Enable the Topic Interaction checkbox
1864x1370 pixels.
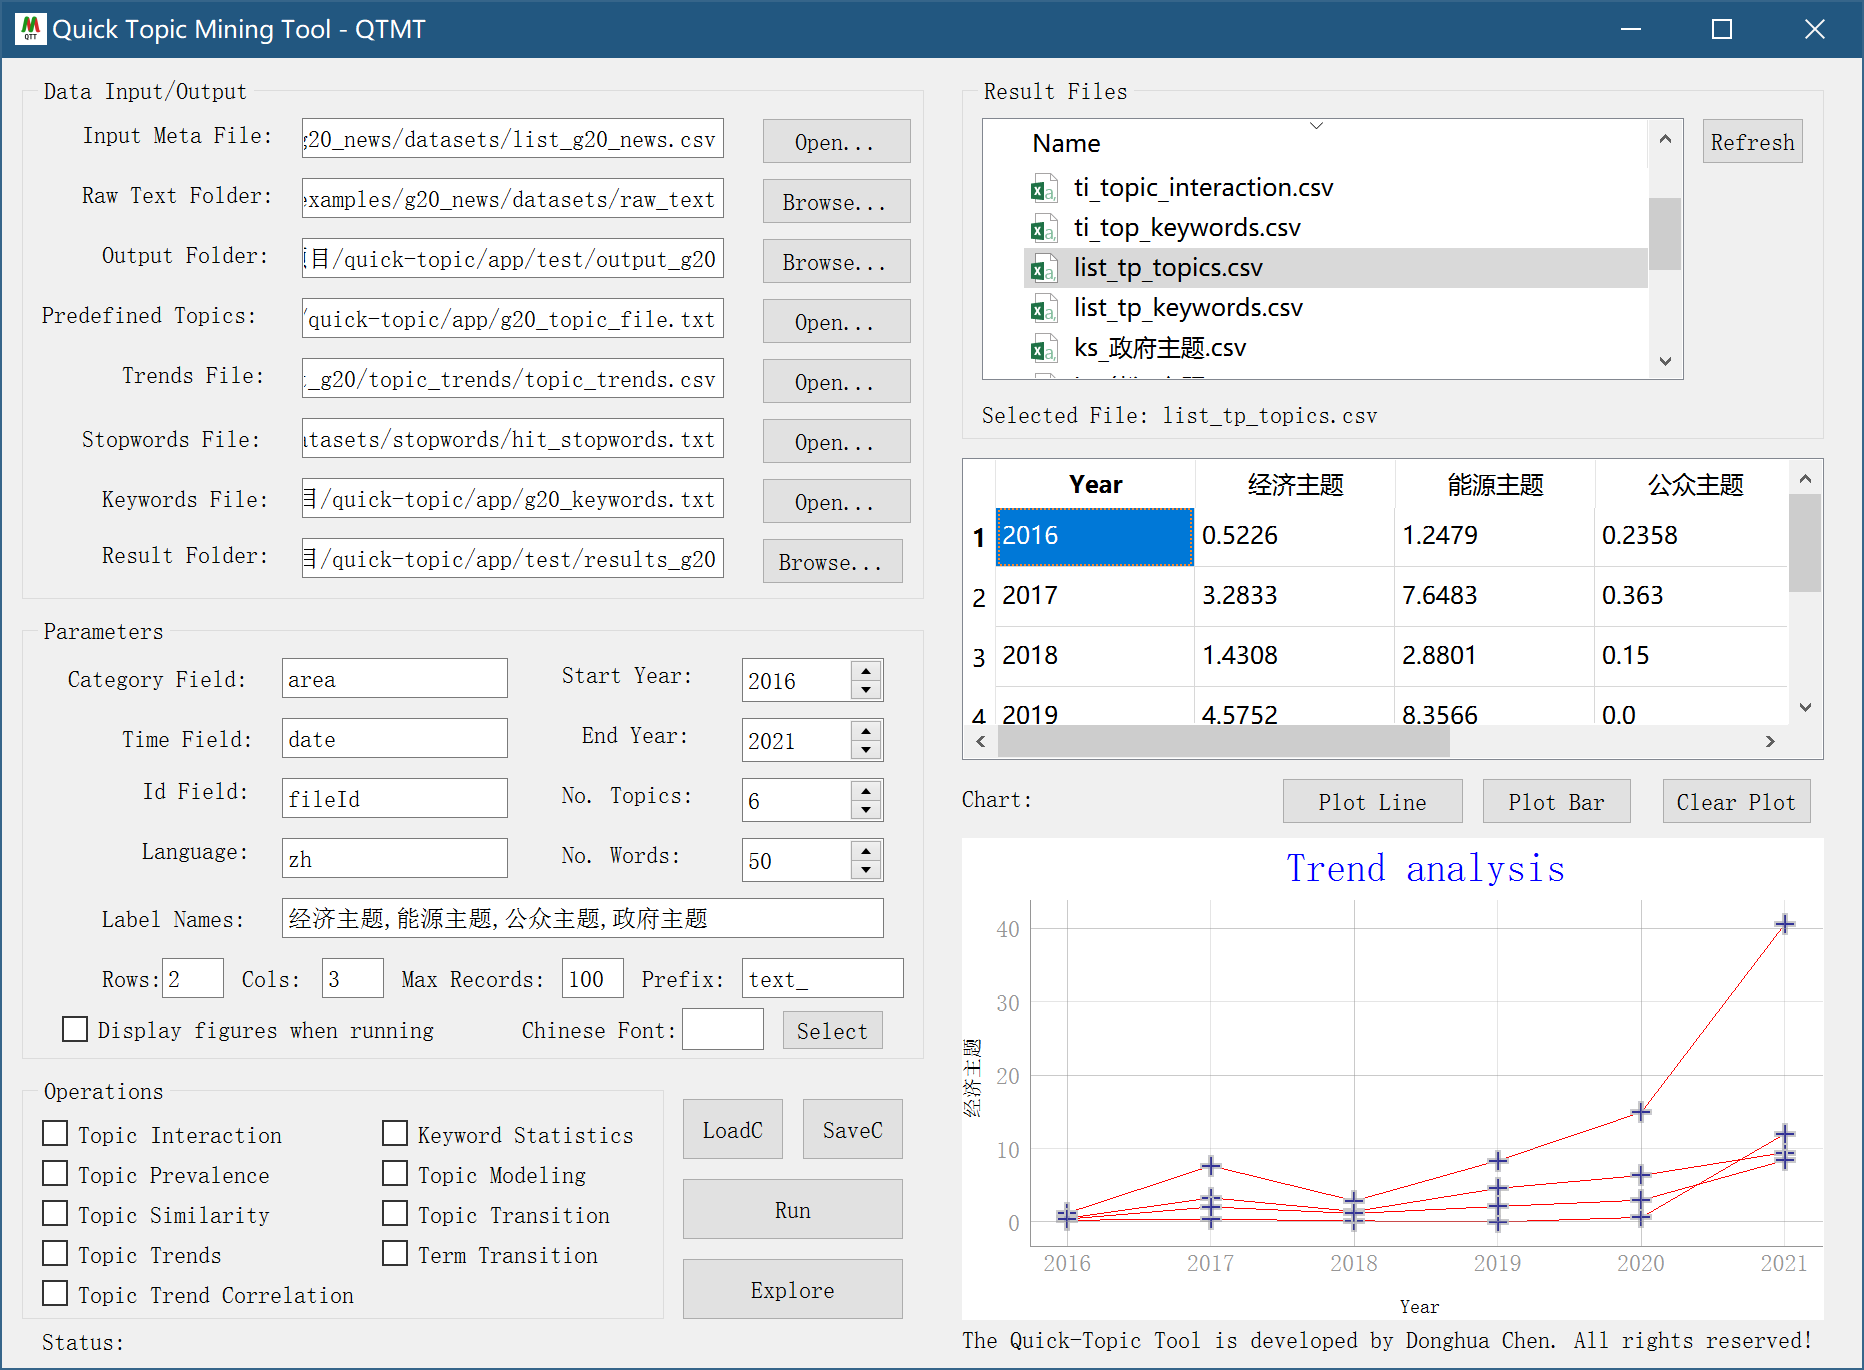[56, 1134]
